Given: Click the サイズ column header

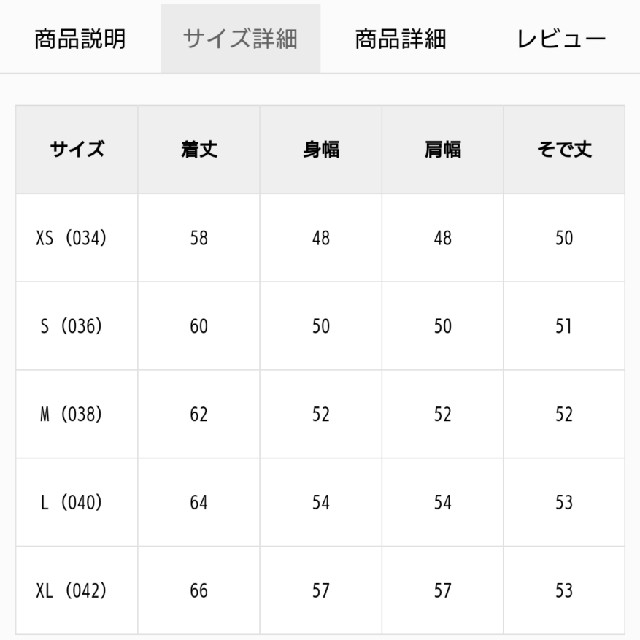Looking at the screenshot, I should (77, 149).
